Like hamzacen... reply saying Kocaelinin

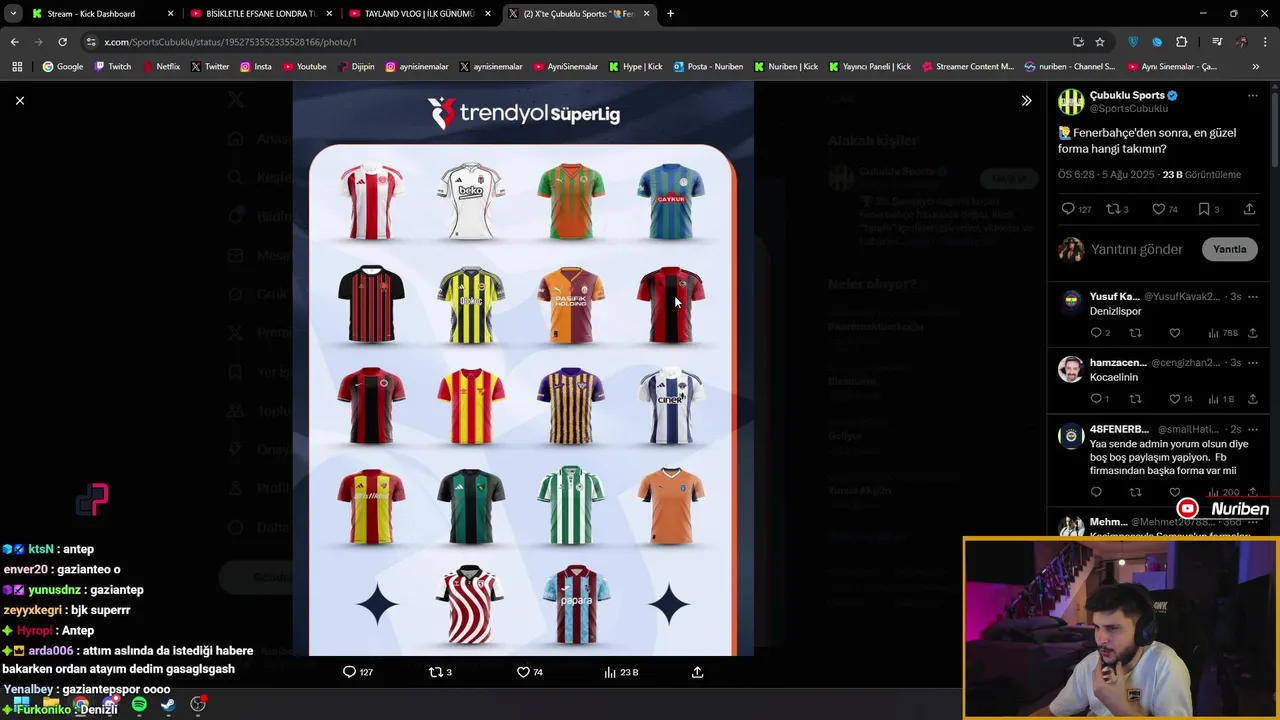(1175, 399)
